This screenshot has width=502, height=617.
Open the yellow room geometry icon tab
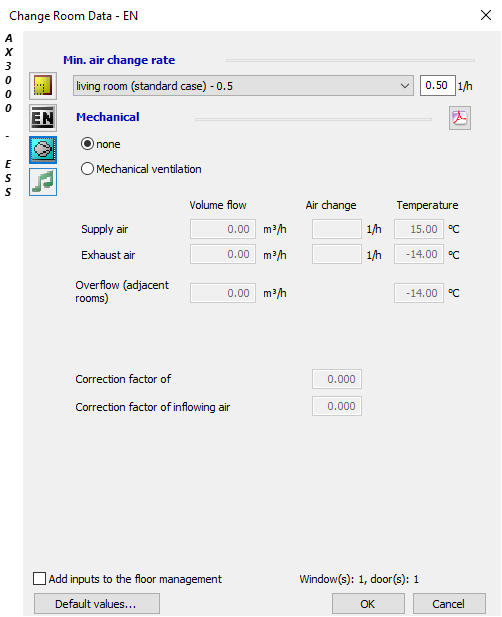43,86
